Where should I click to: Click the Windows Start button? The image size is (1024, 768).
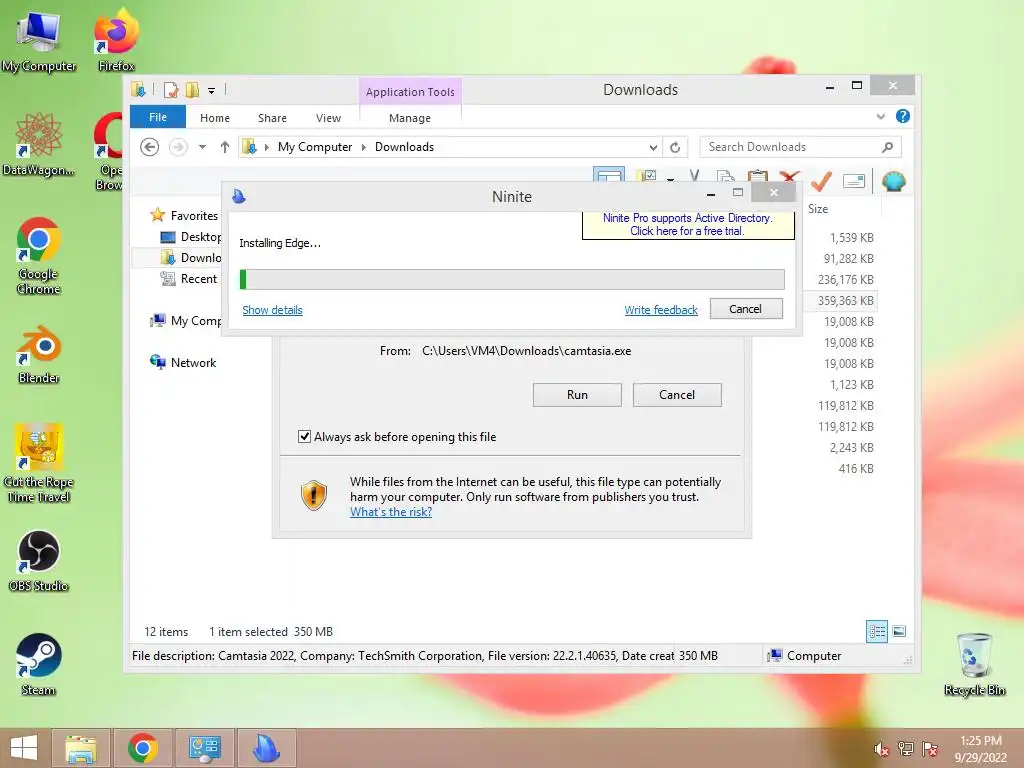tap(24, 748)
